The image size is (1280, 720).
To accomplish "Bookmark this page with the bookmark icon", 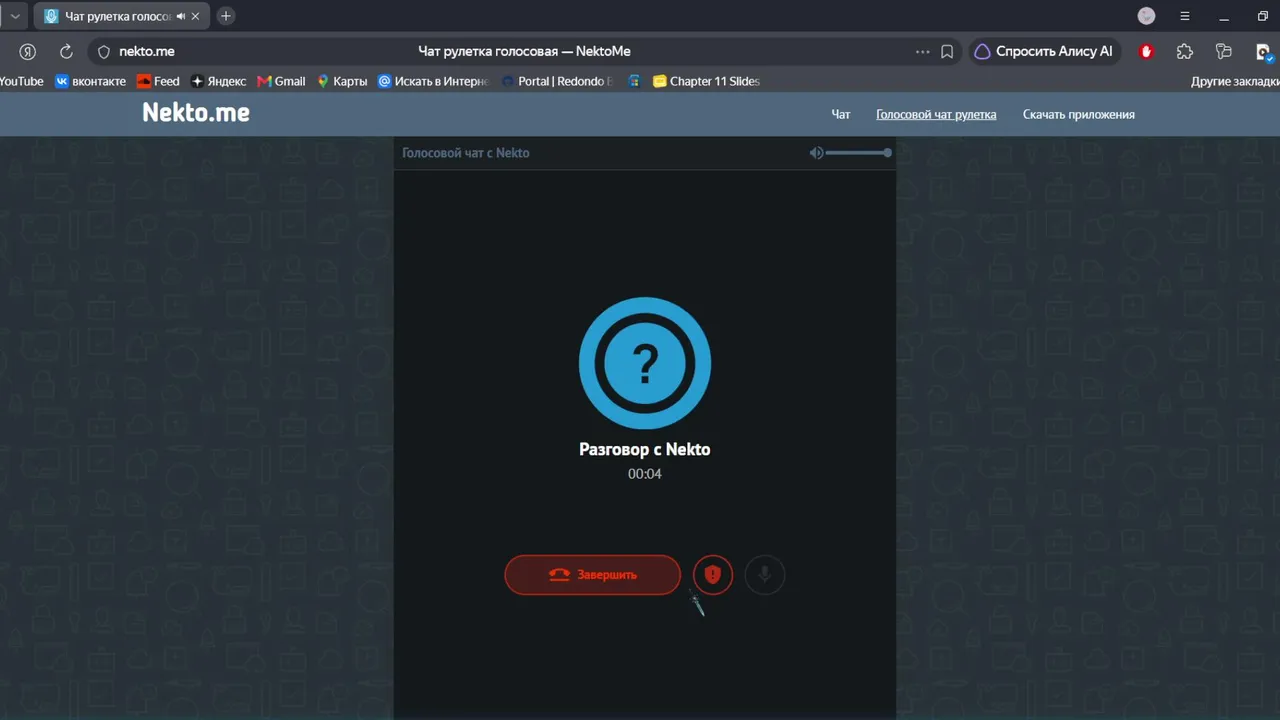I will pyautogui.click(x=947, y=51).
